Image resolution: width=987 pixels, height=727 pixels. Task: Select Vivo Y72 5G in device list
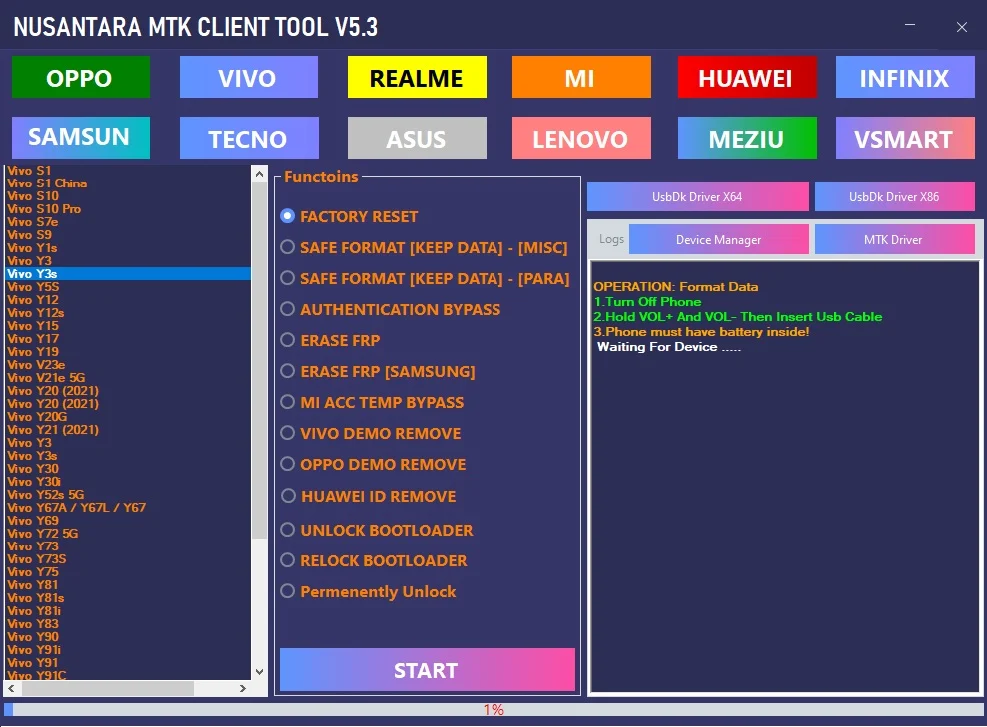pos(128,534)
